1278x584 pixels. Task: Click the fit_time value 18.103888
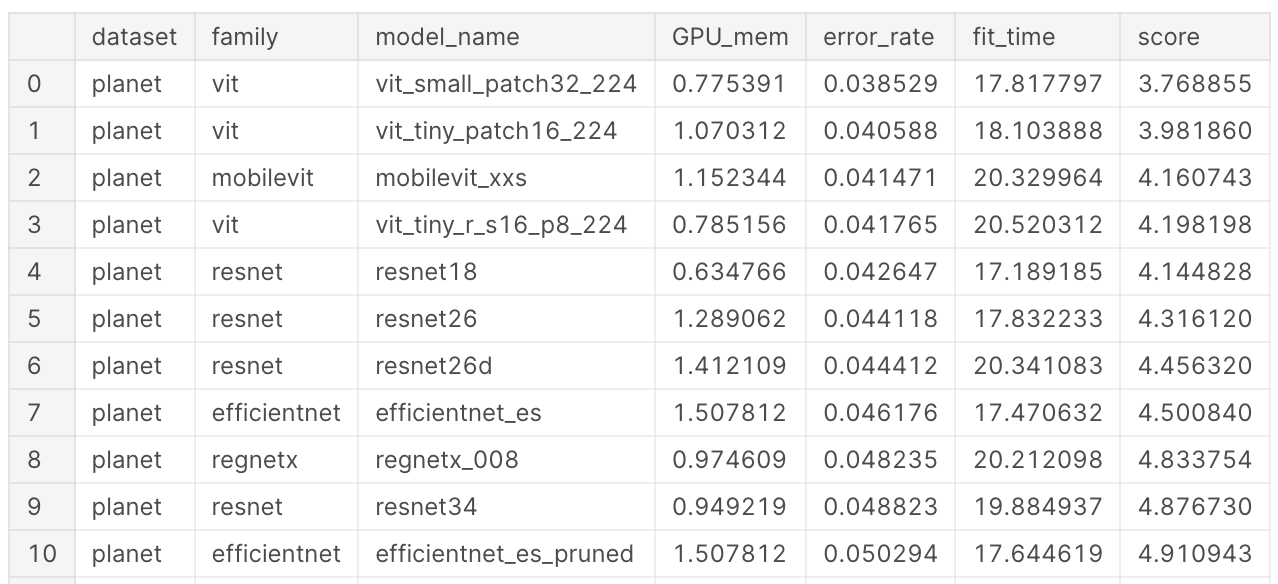1038,131
